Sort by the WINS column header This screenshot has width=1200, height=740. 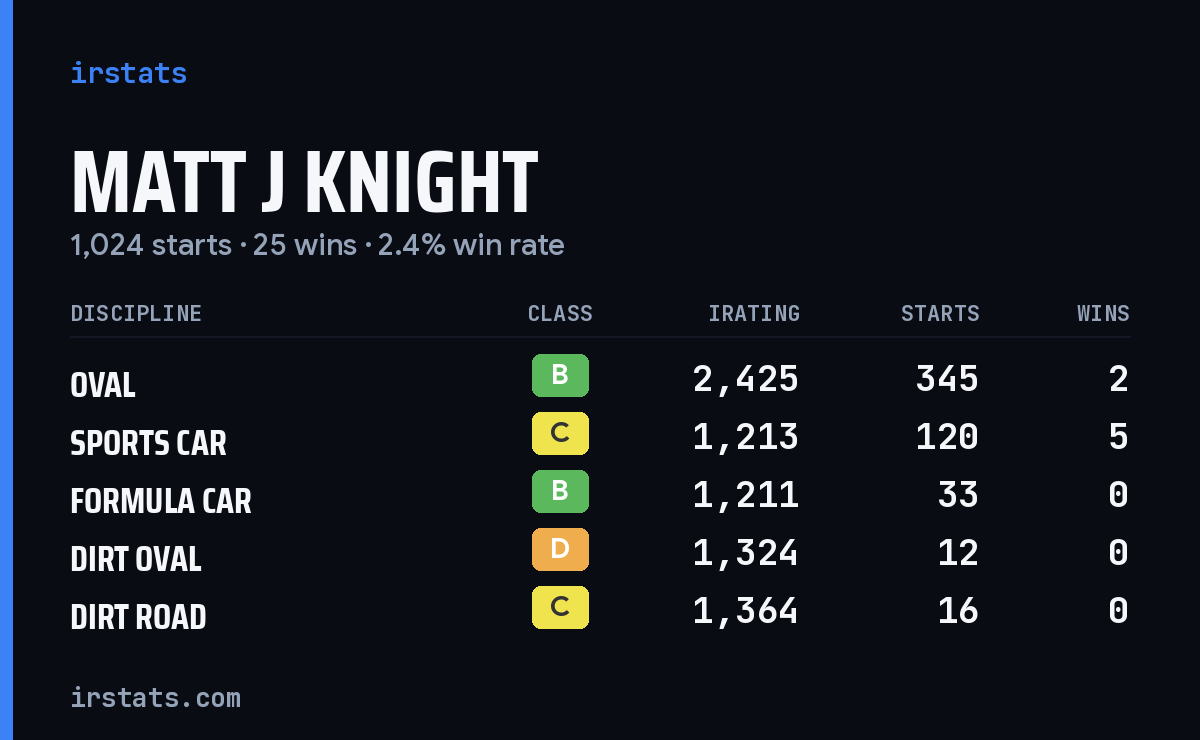point(1103,314)
